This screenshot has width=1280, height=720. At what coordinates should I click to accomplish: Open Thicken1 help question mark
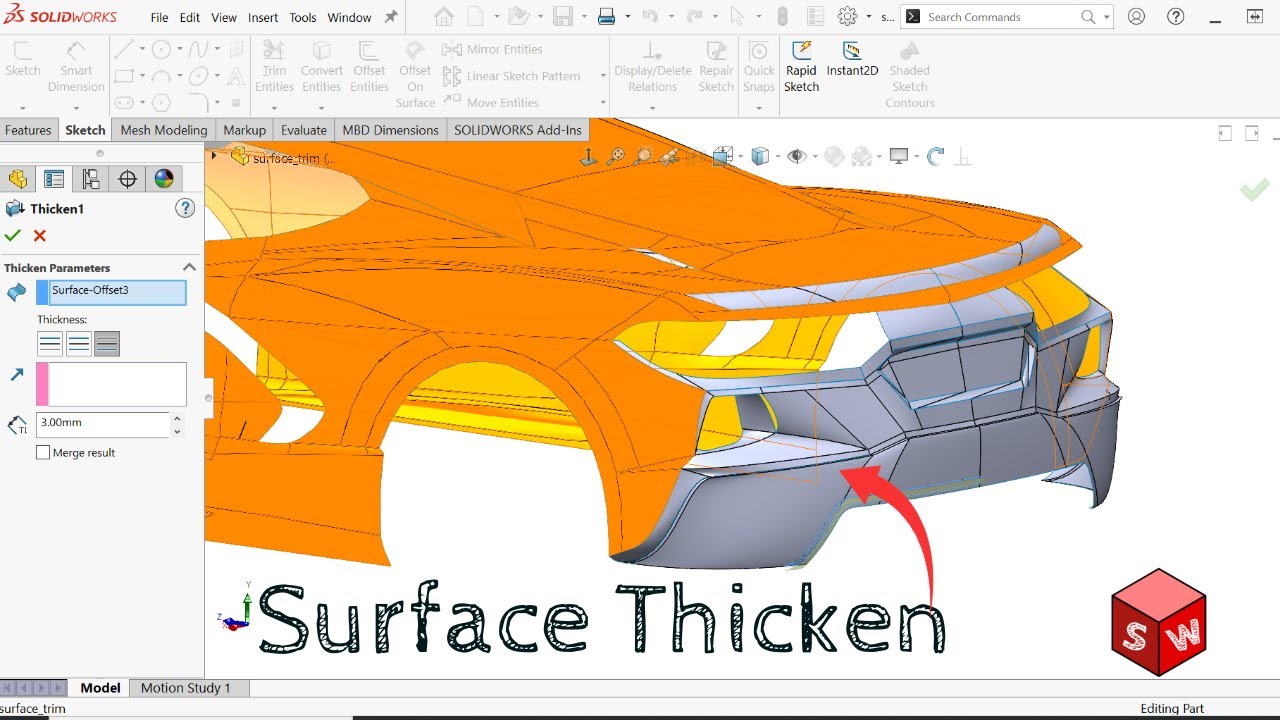click(185, 208)
